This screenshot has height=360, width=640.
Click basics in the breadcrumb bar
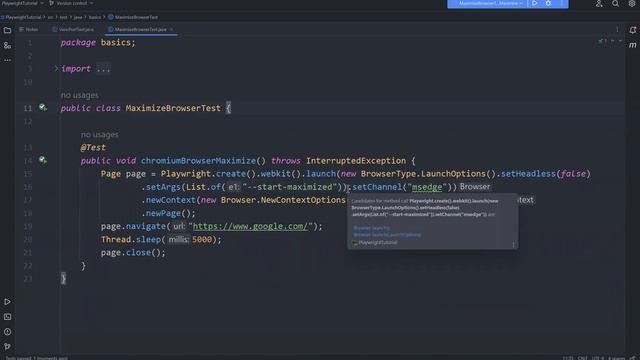click(x=95, y=17)
